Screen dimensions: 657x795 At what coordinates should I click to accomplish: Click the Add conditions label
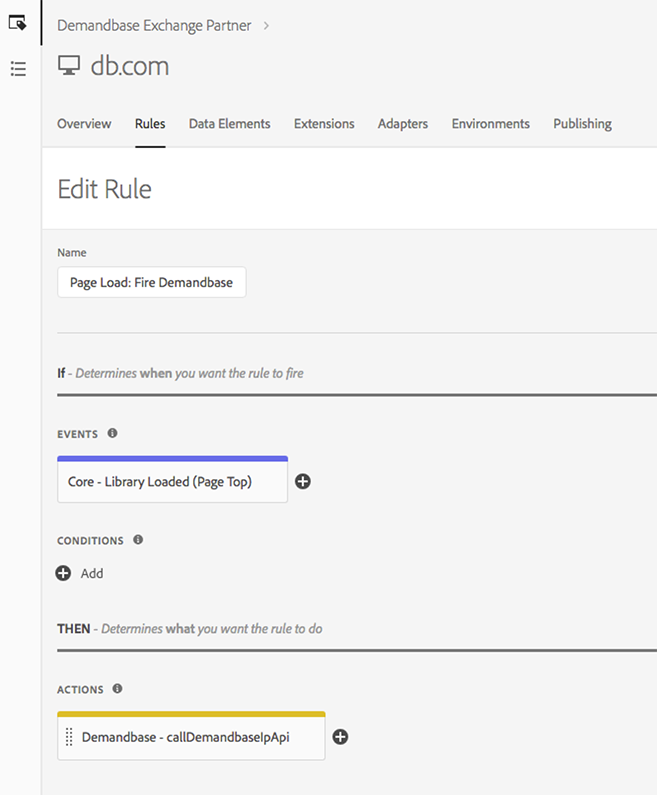coord(92,573)
